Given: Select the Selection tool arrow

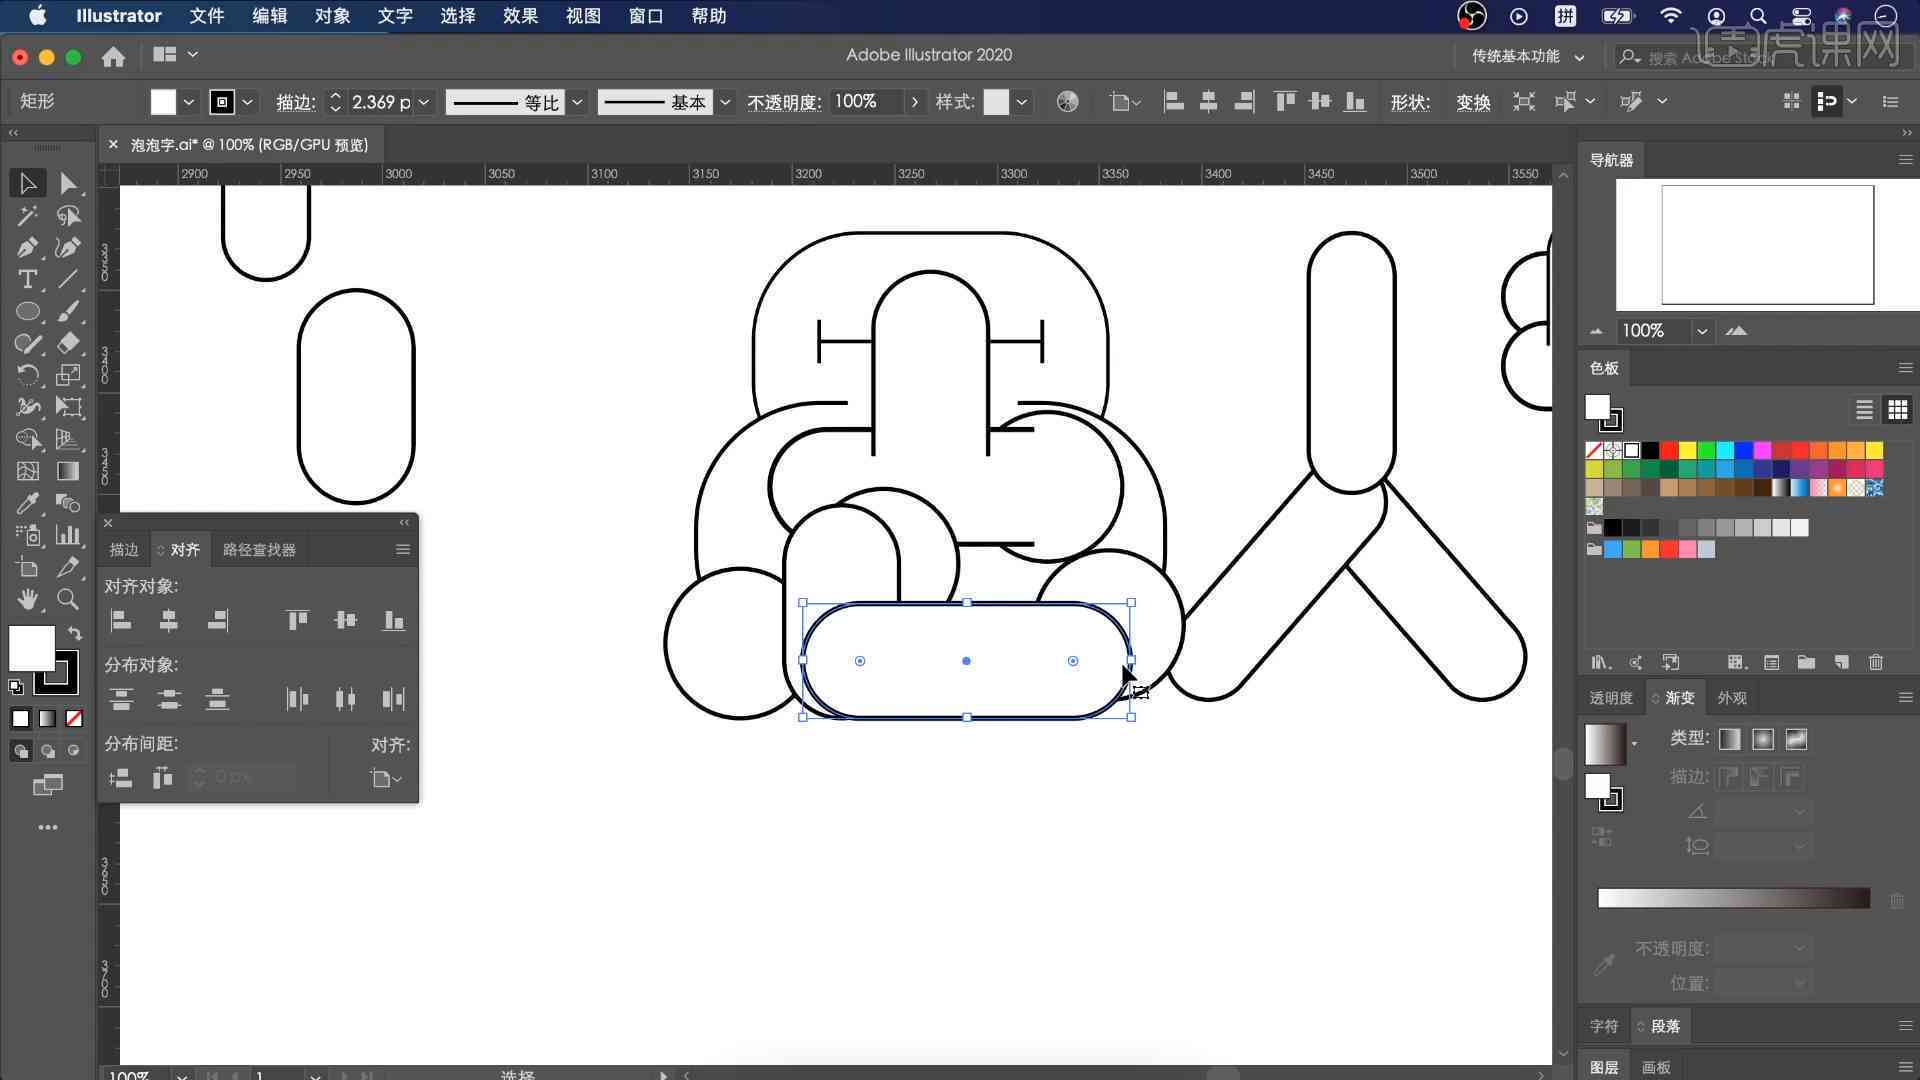Looking at the screenshot, I should coord(27,183).
